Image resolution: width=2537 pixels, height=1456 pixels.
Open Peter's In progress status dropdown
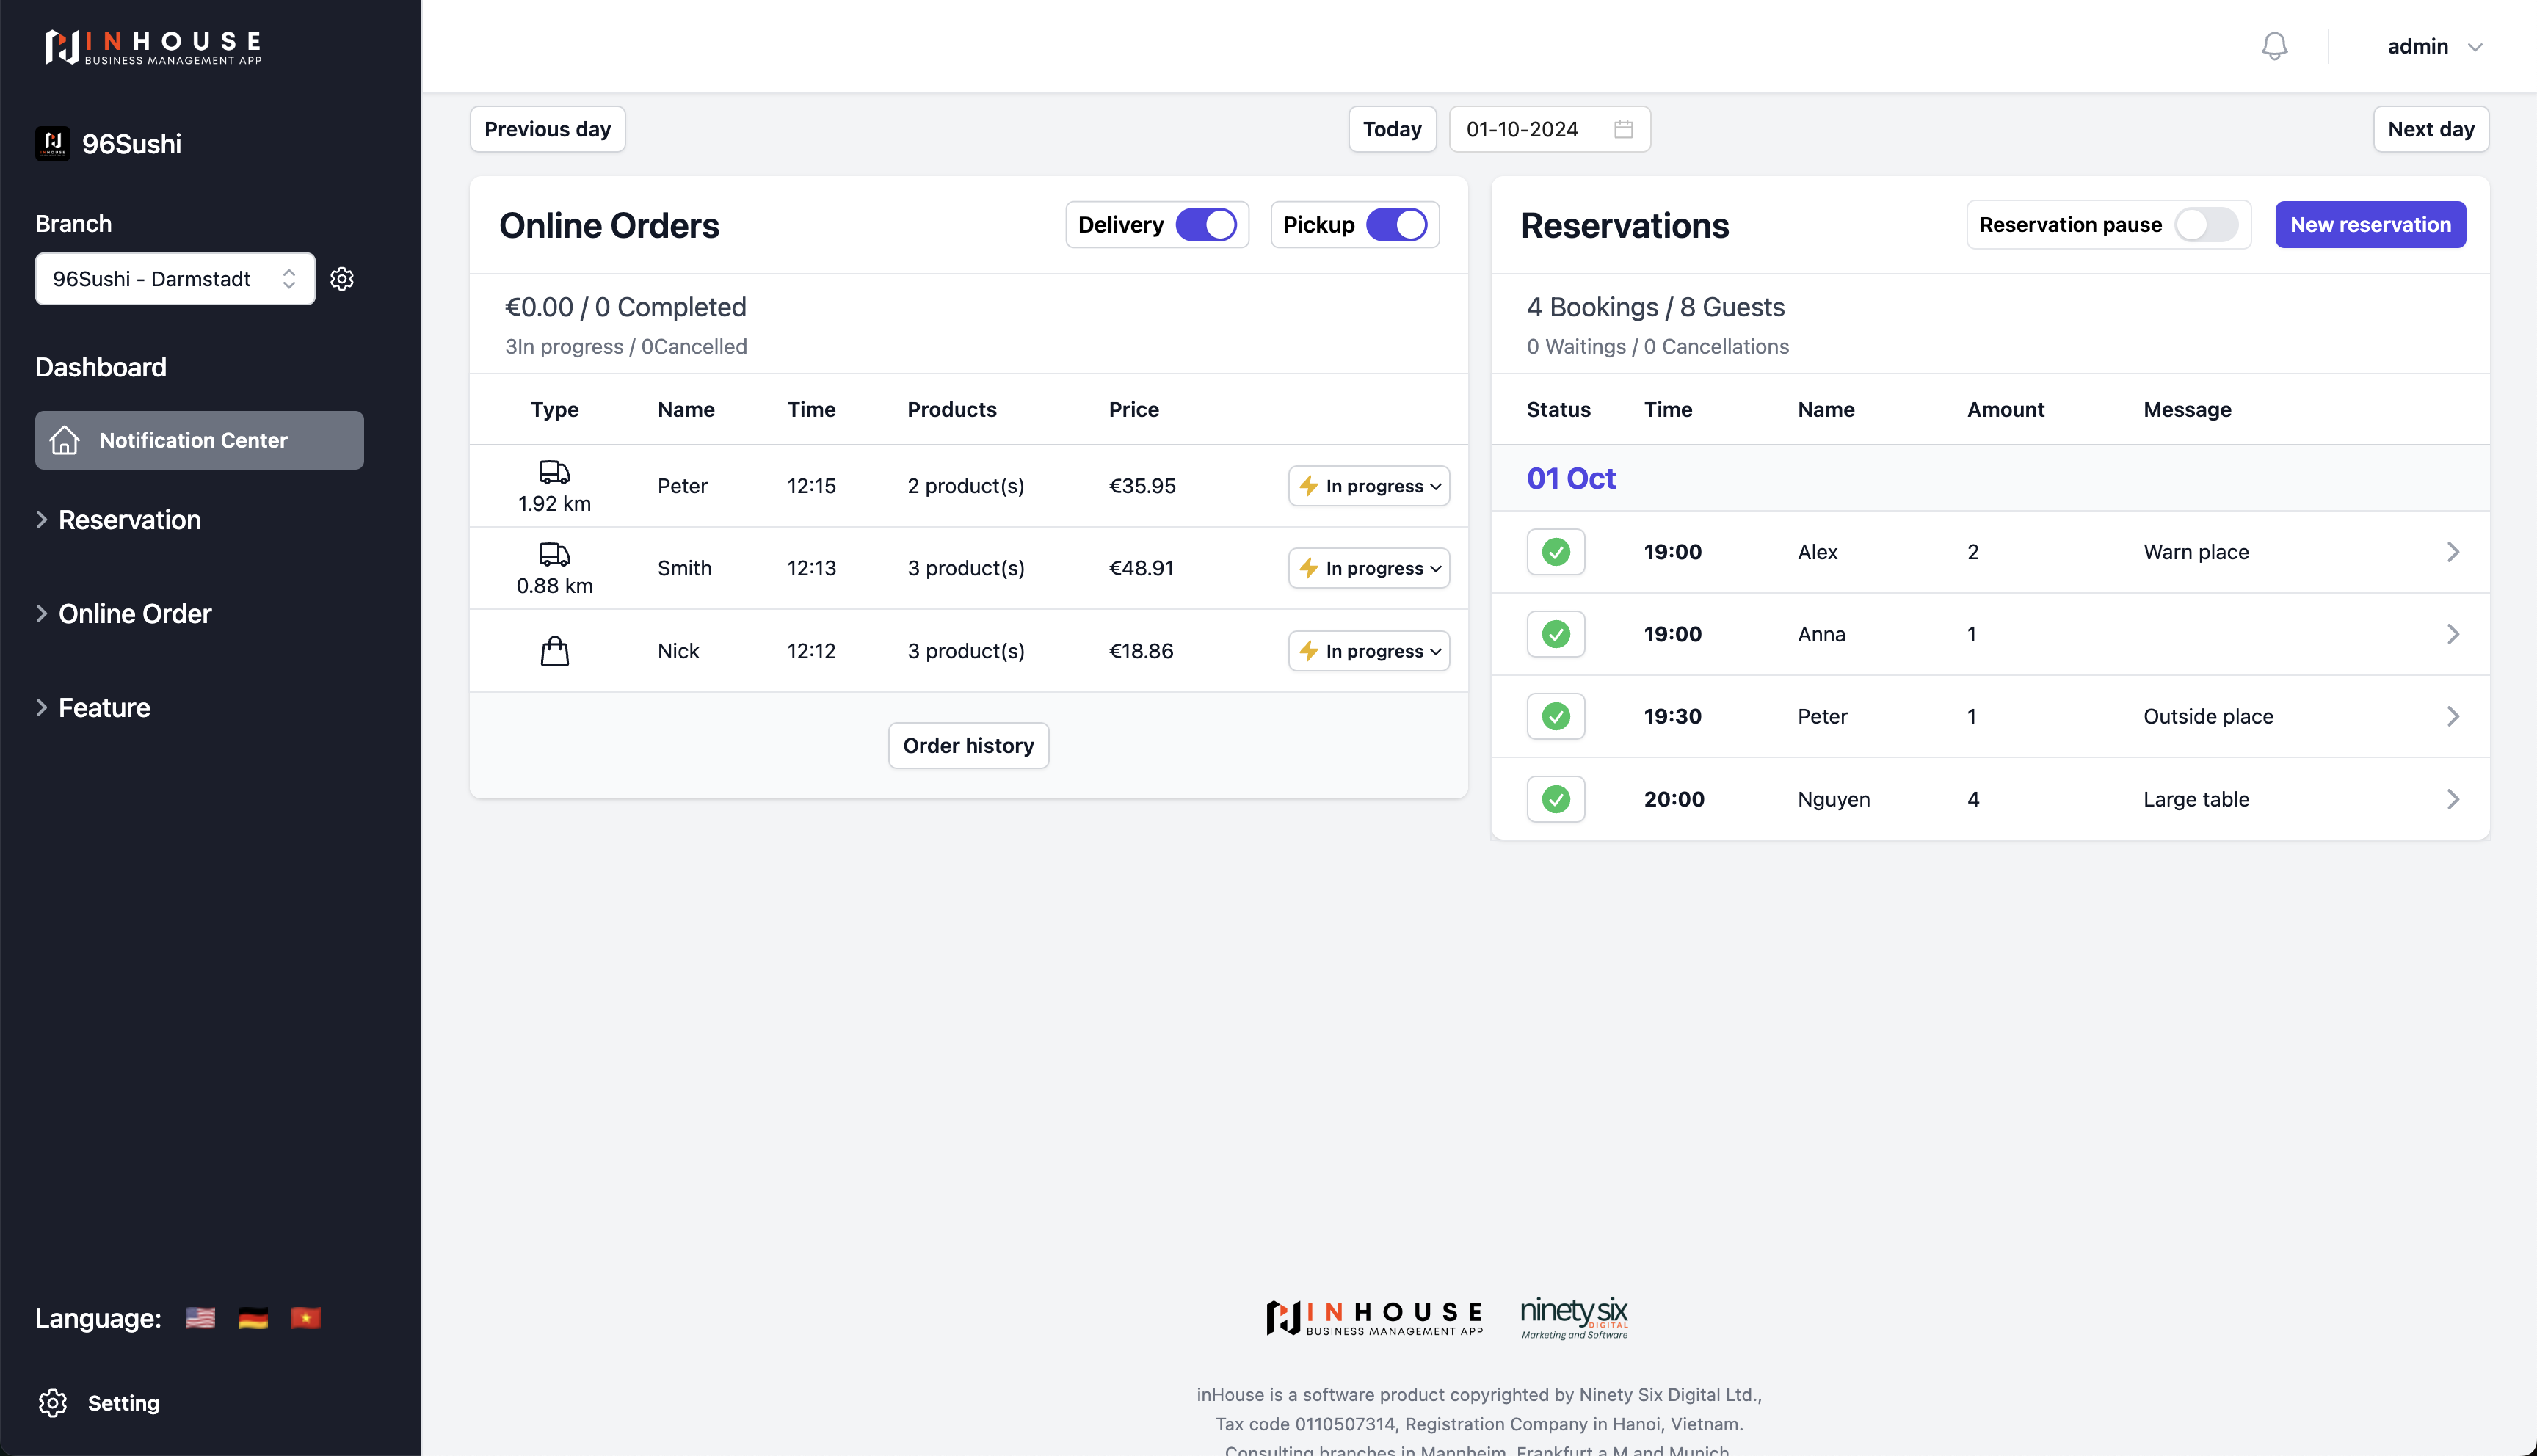tap(1369, 486)
